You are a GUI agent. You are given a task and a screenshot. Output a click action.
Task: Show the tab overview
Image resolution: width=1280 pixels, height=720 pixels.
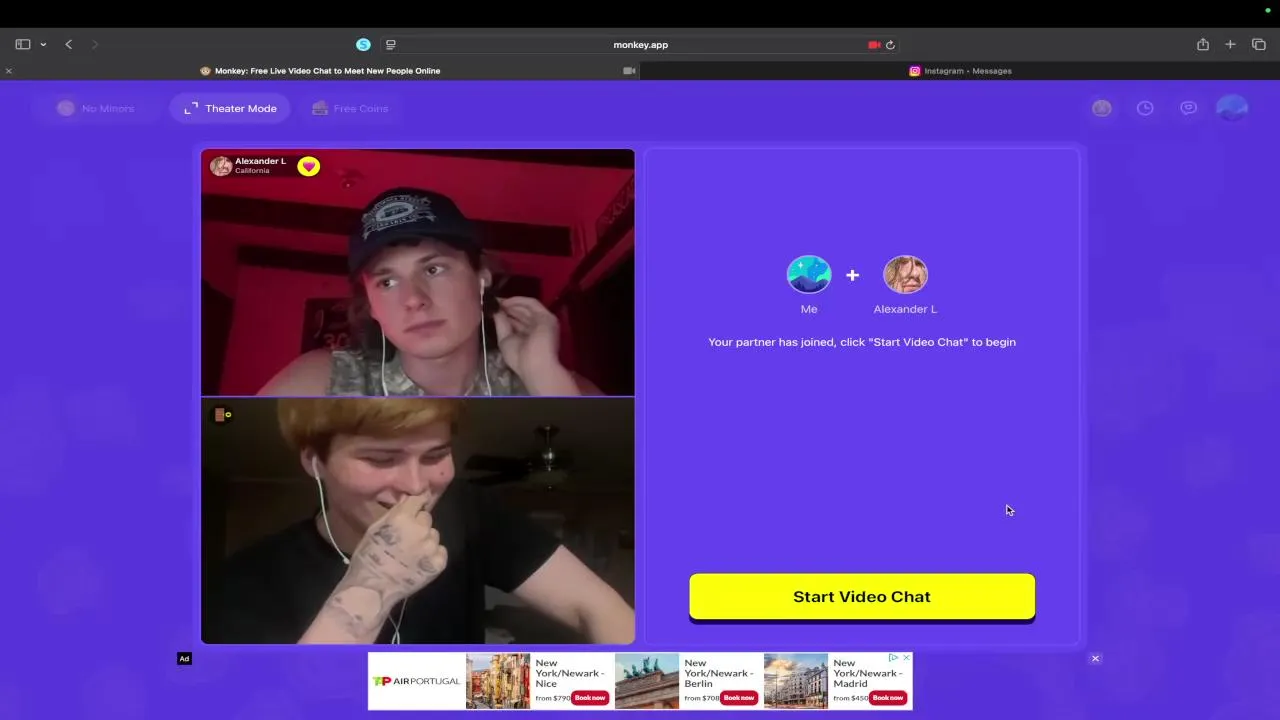pyautogui.click(x=1259, y=44)
